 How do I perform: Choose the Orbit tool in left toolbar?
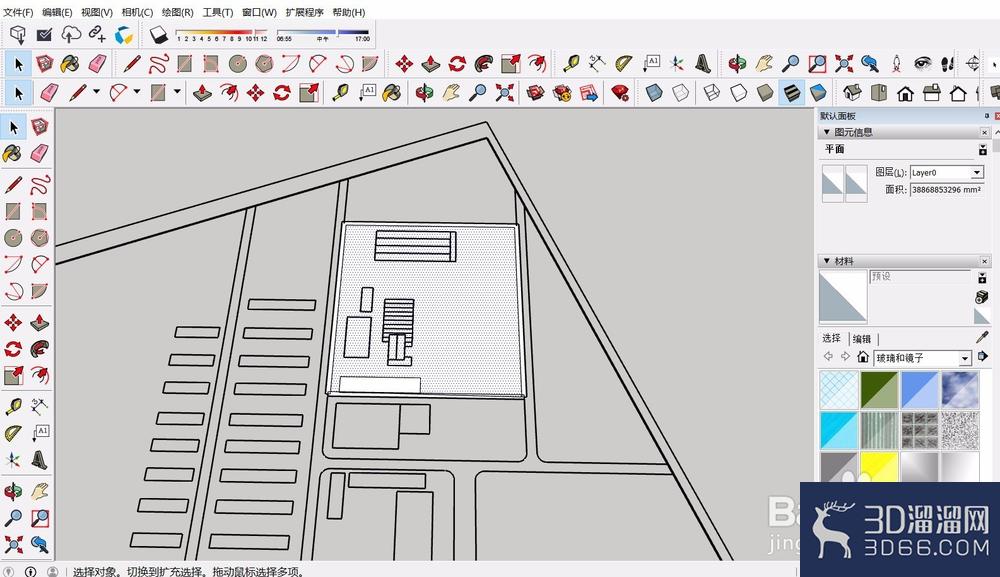click(x=13, y=492)
